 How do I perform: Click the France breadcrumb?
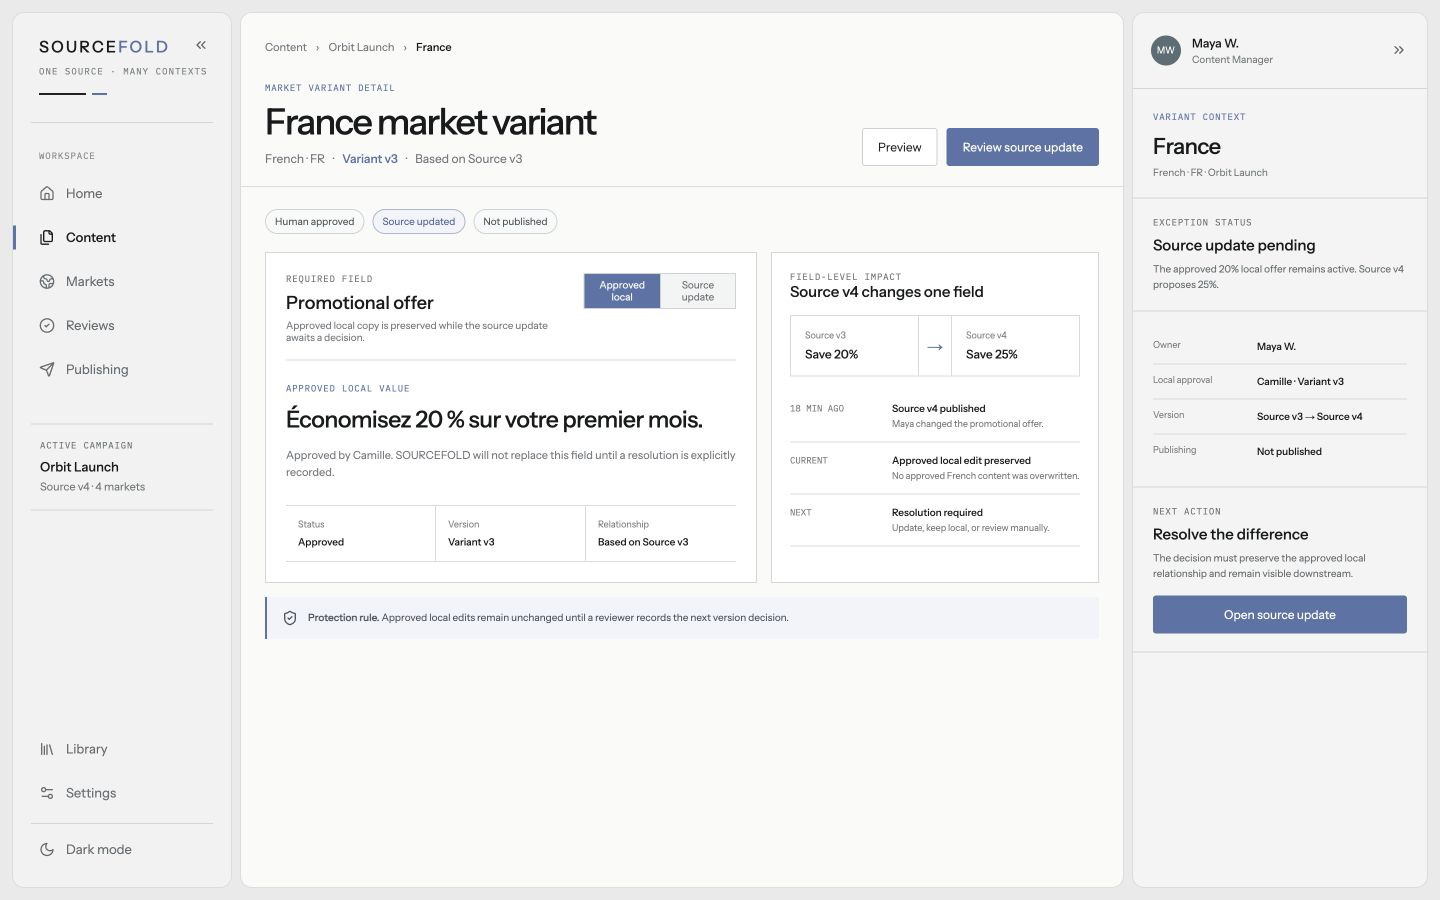[x=434, y=47]
